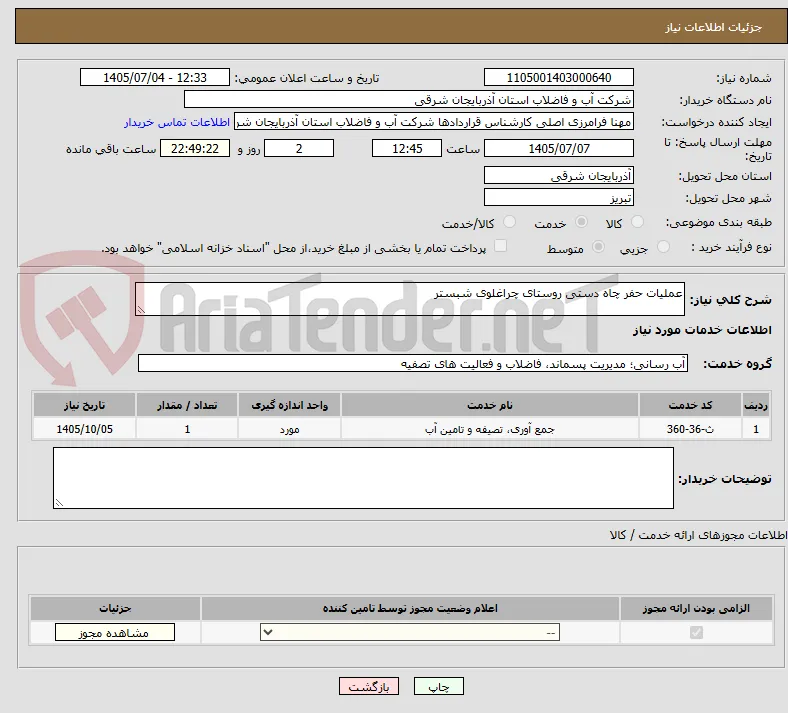788x713 pixels.
Task: Click the اعلام وضعیت مجوز توسط تامین کننده header
Action: coord(410,608)
